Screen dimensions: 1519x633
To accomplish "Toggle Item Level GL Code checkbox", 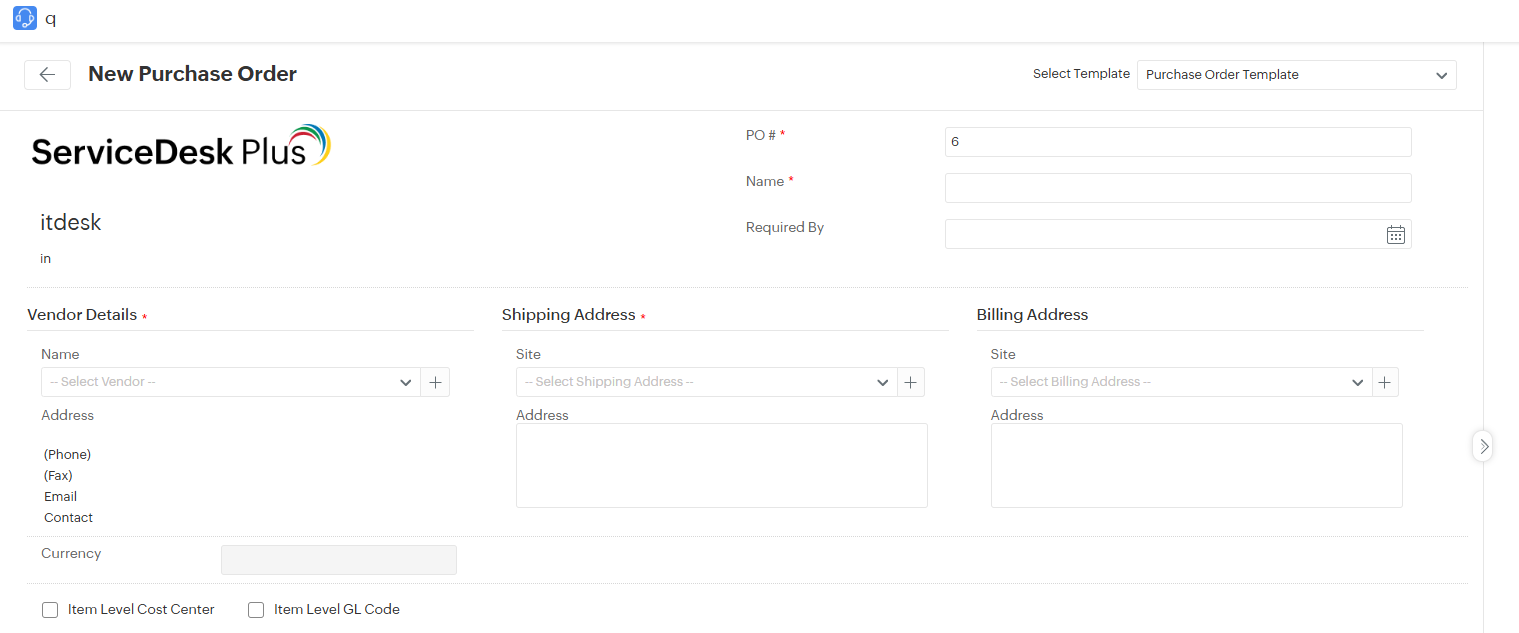I will (x=256, y=610).
